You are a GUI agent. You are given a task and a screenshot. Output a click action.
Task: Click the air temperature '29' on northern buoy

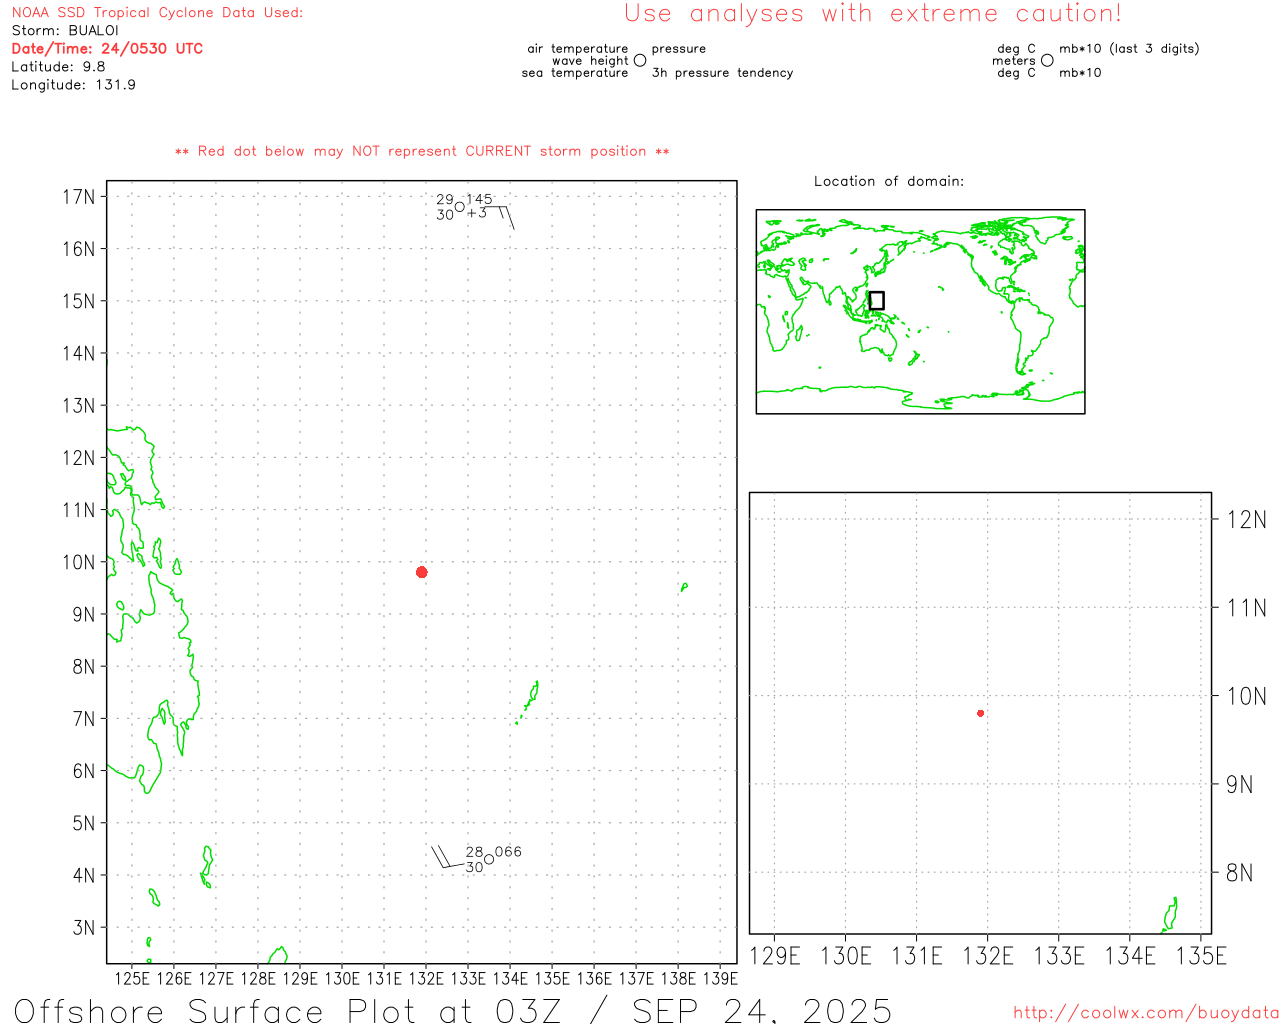click(x=445, y=200)
